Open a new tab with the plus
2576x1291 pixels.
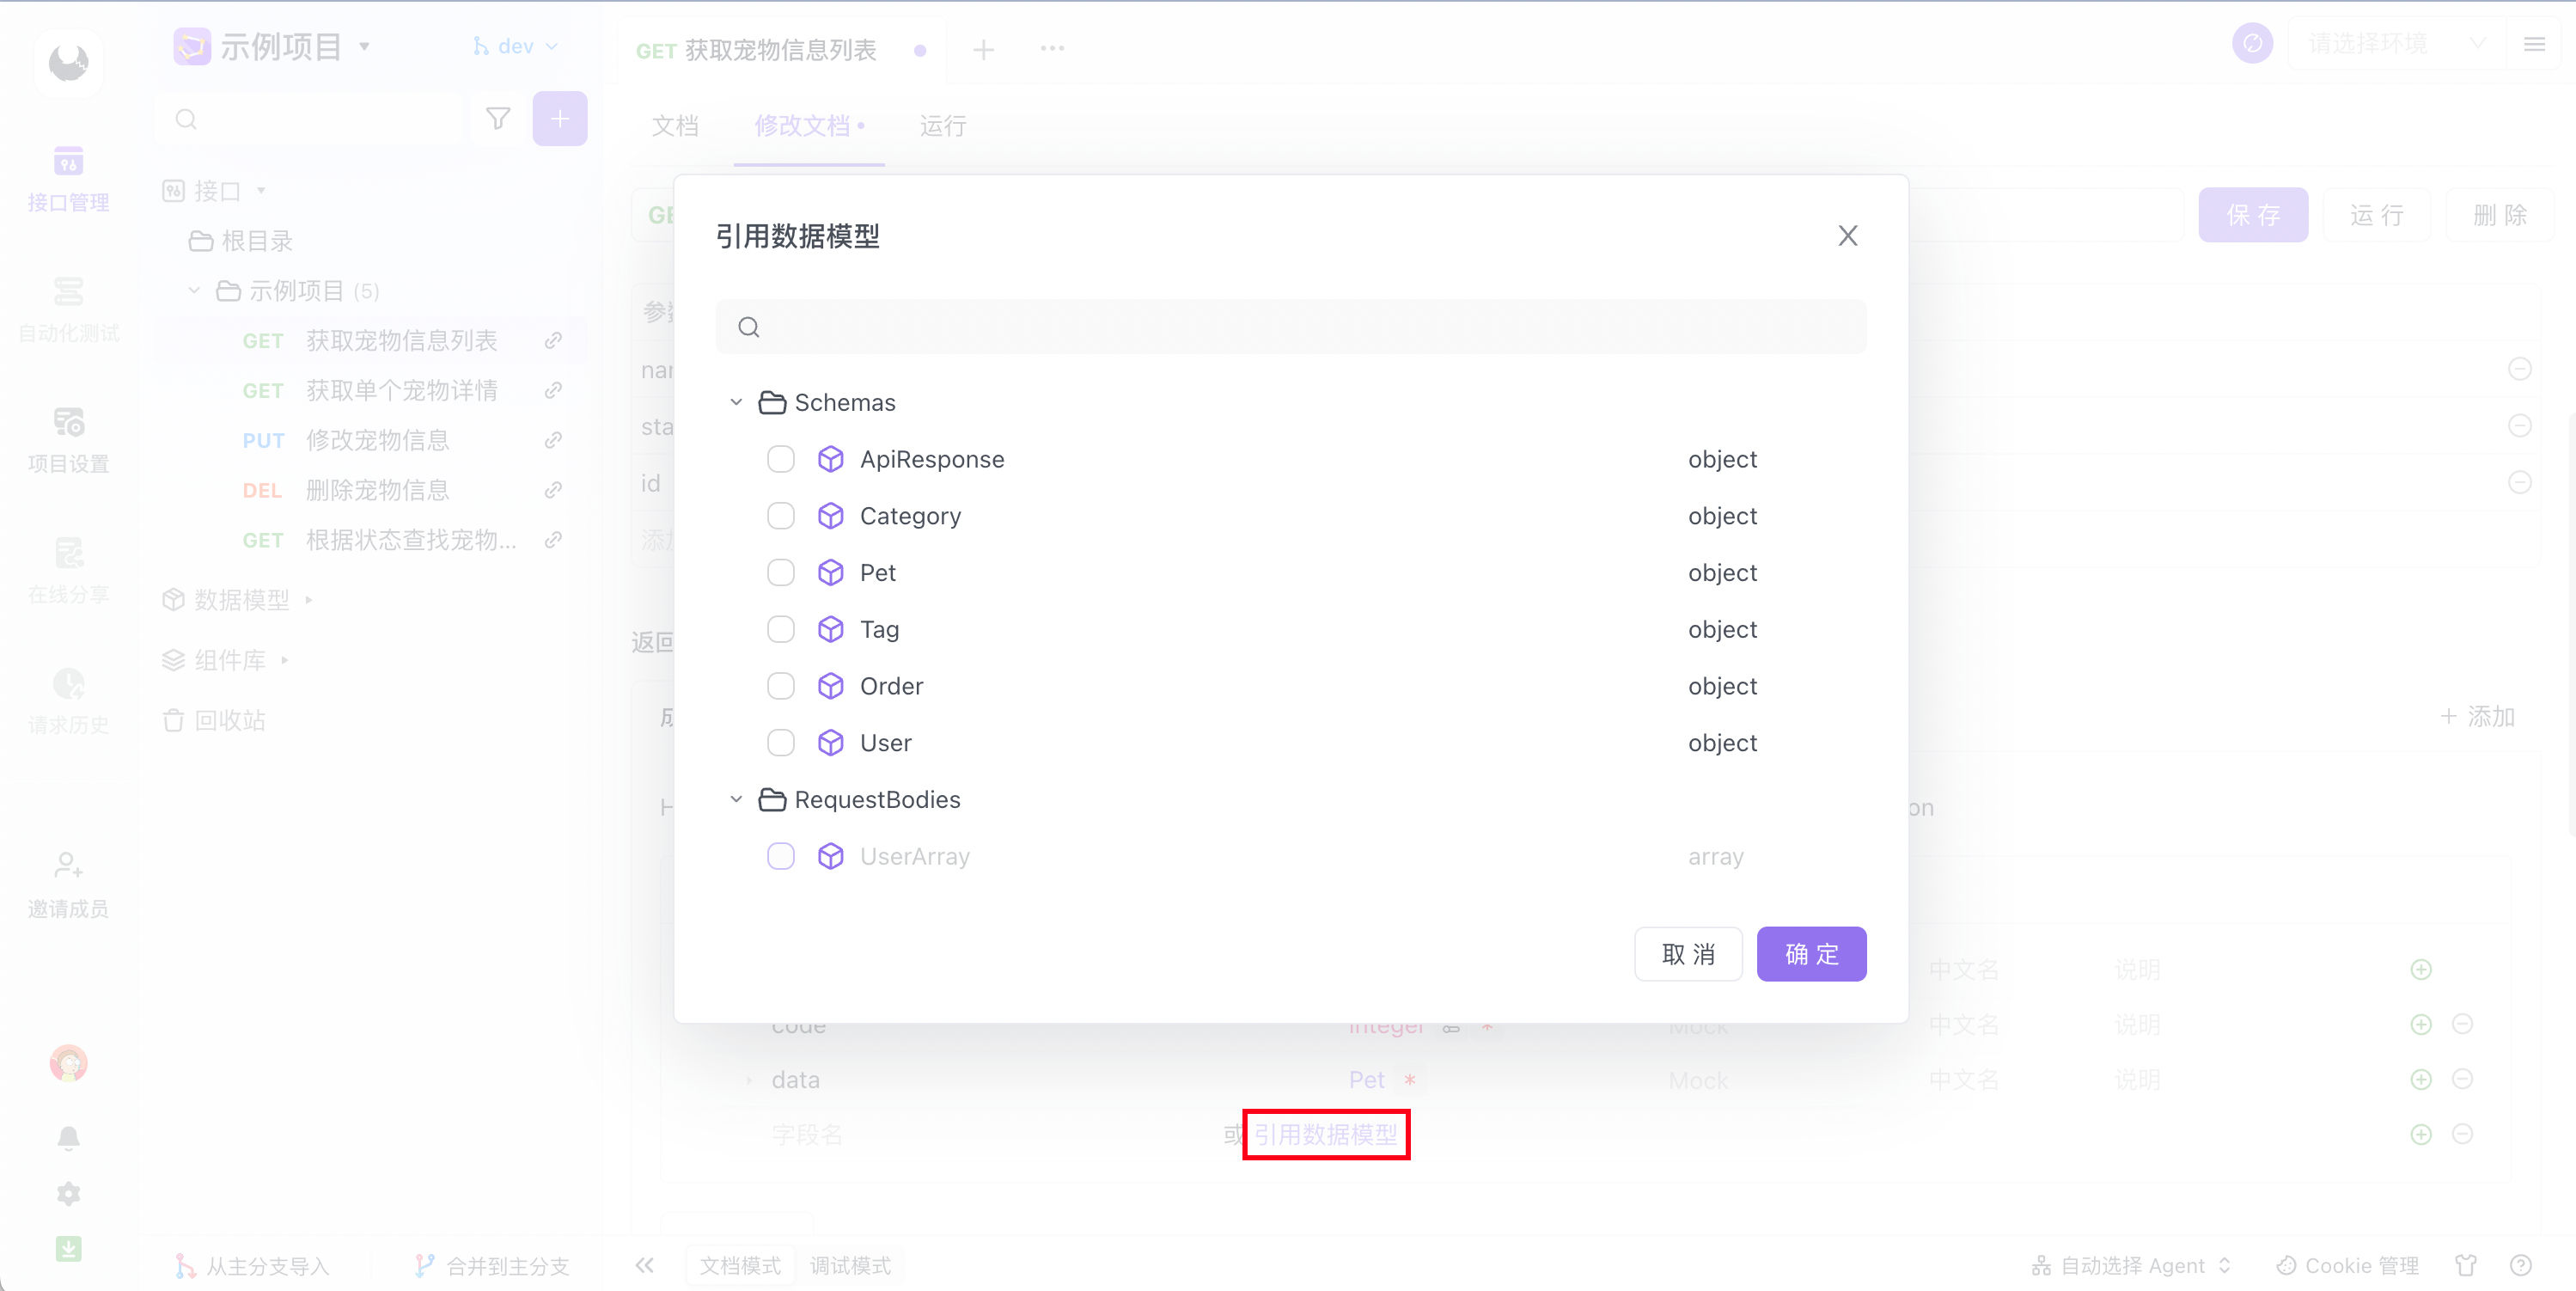pyautogui.click(x=983, y=49)
